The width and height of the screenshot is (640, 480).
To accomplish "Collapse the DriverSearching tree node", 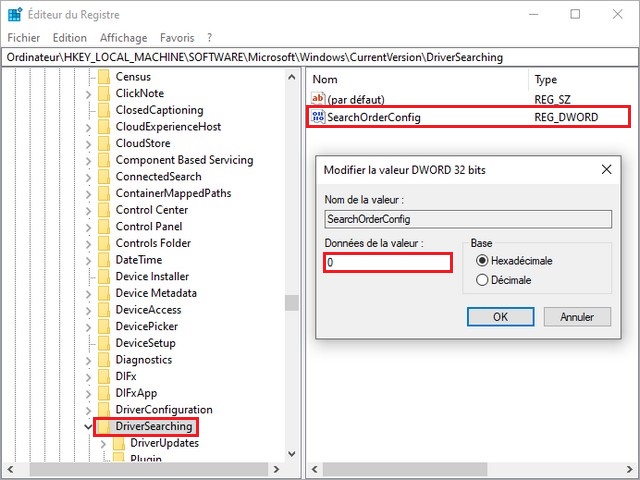I will coord(88,427).
